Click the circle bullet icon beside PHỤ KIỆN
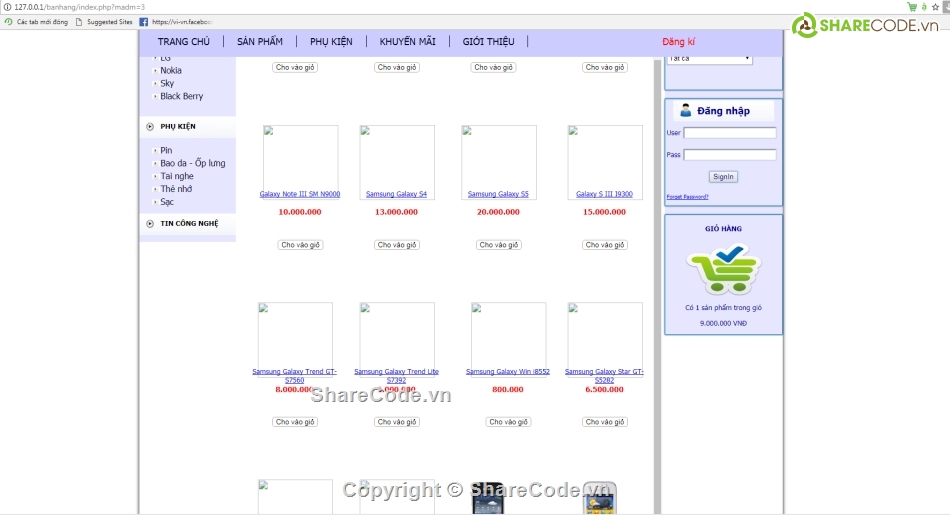 150,127
